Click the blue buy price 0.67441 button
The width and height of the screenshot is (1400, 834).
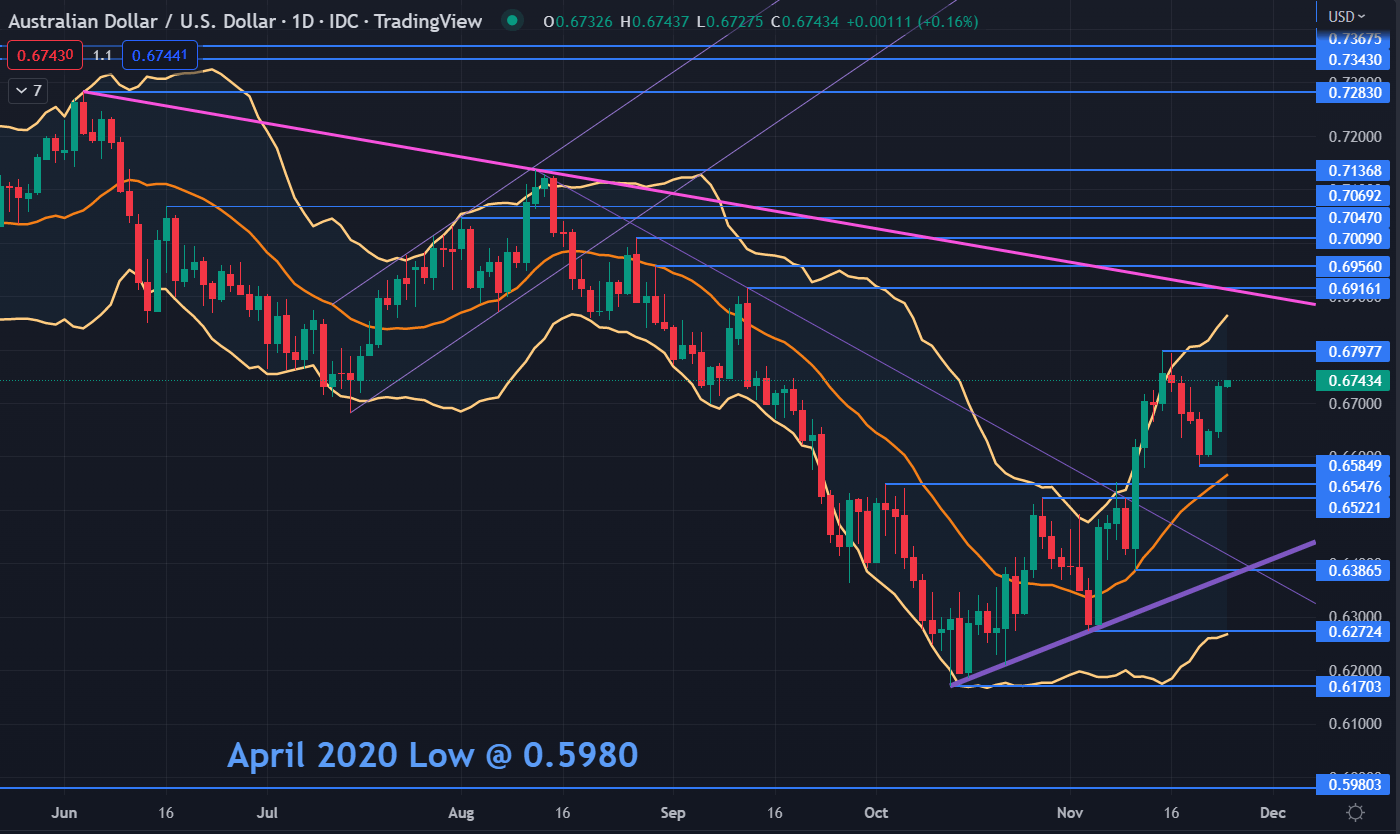coord(160,56)
